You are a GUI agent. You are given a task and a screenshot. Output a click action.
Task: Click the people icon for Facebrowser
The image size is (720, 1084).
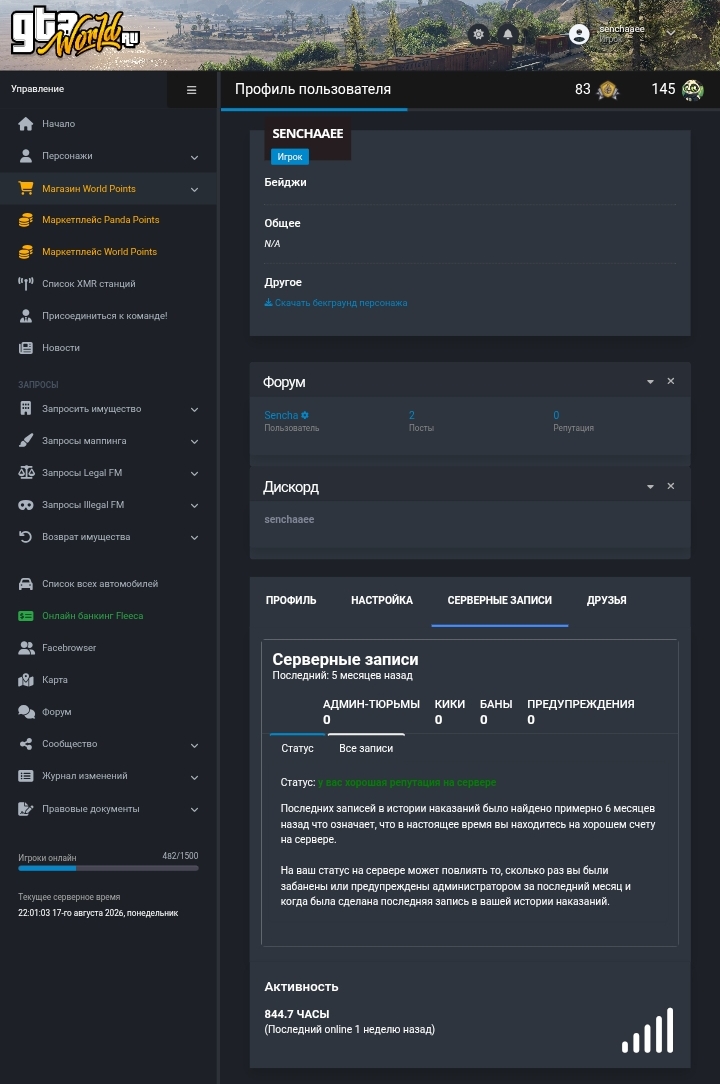point(26,648)
